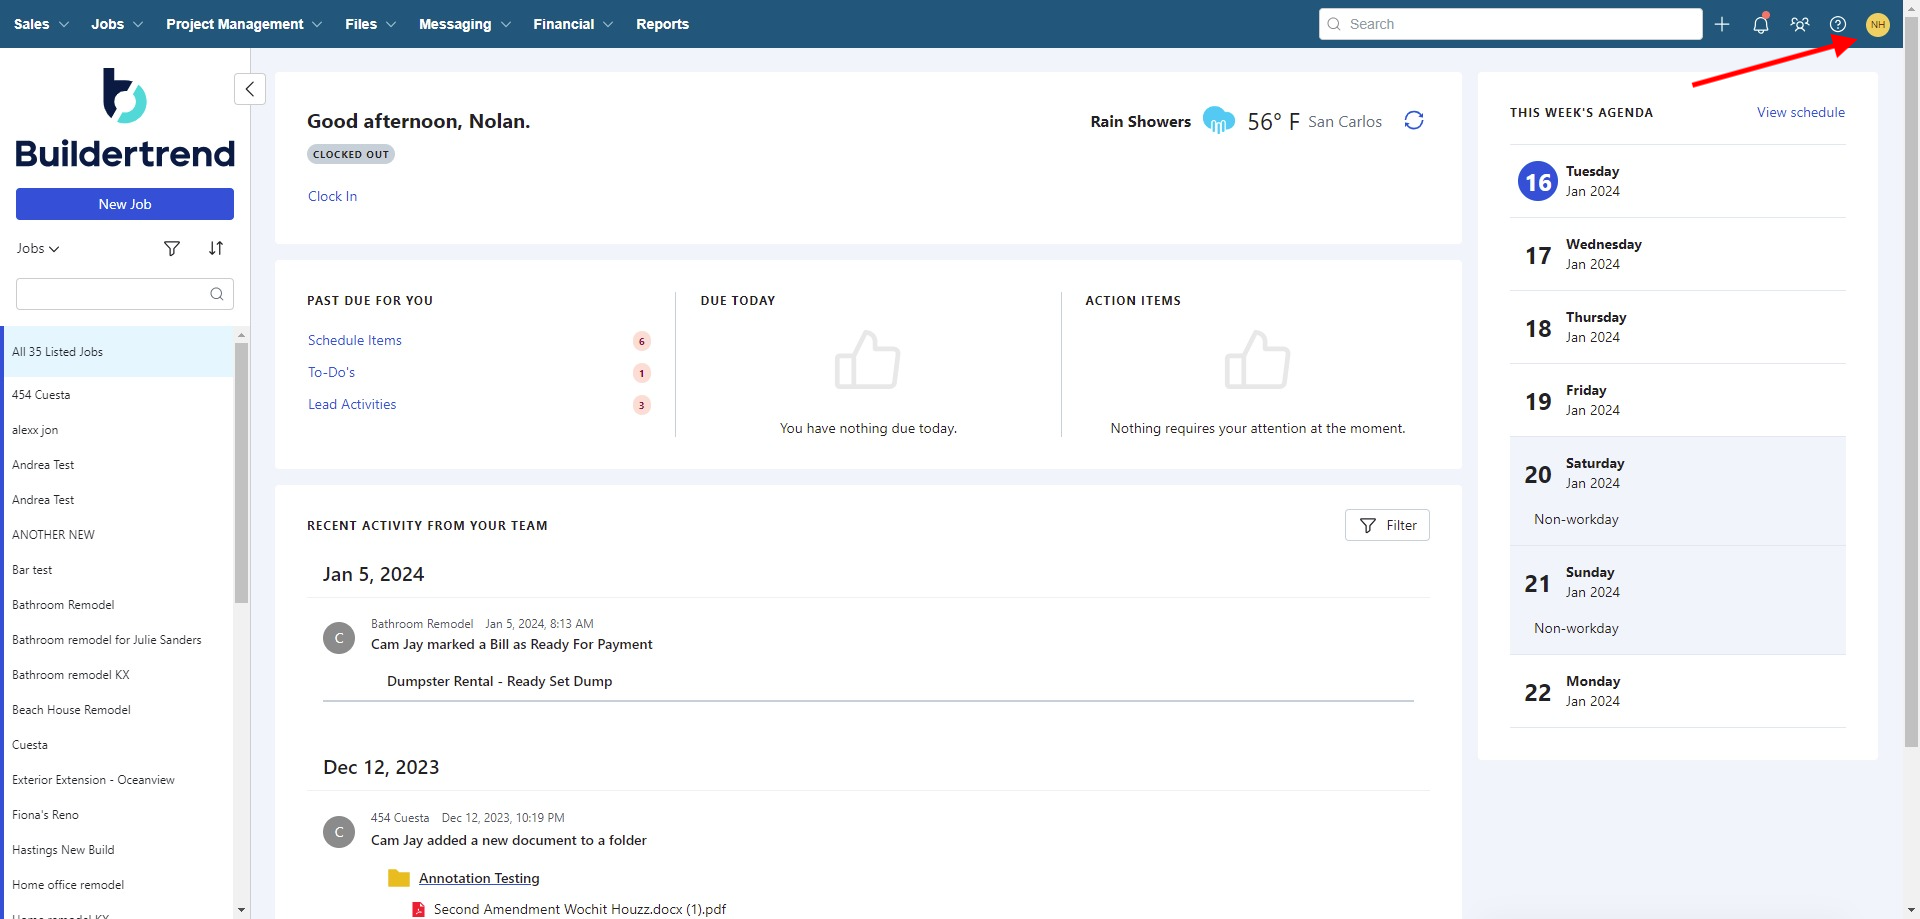Select Thursday 18 in the agenda
1920x919 pixels.
[x=1678, y=327]
